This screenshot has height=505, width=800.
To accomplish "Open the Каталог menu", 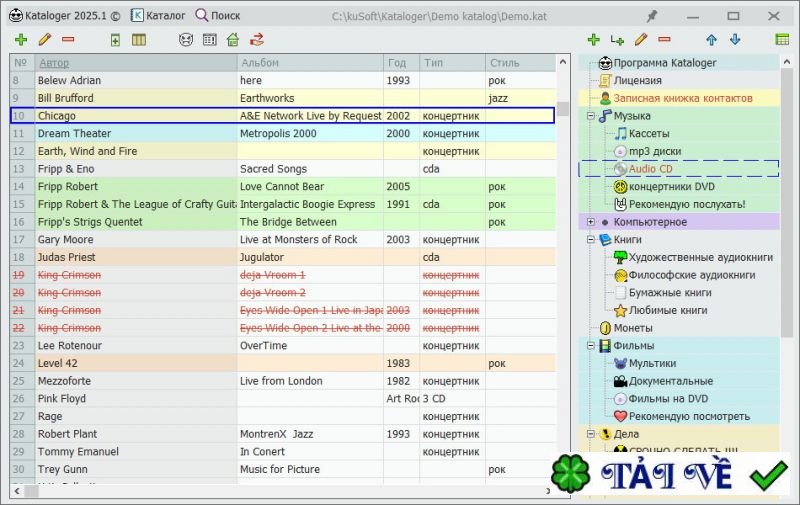I will 159,16.
